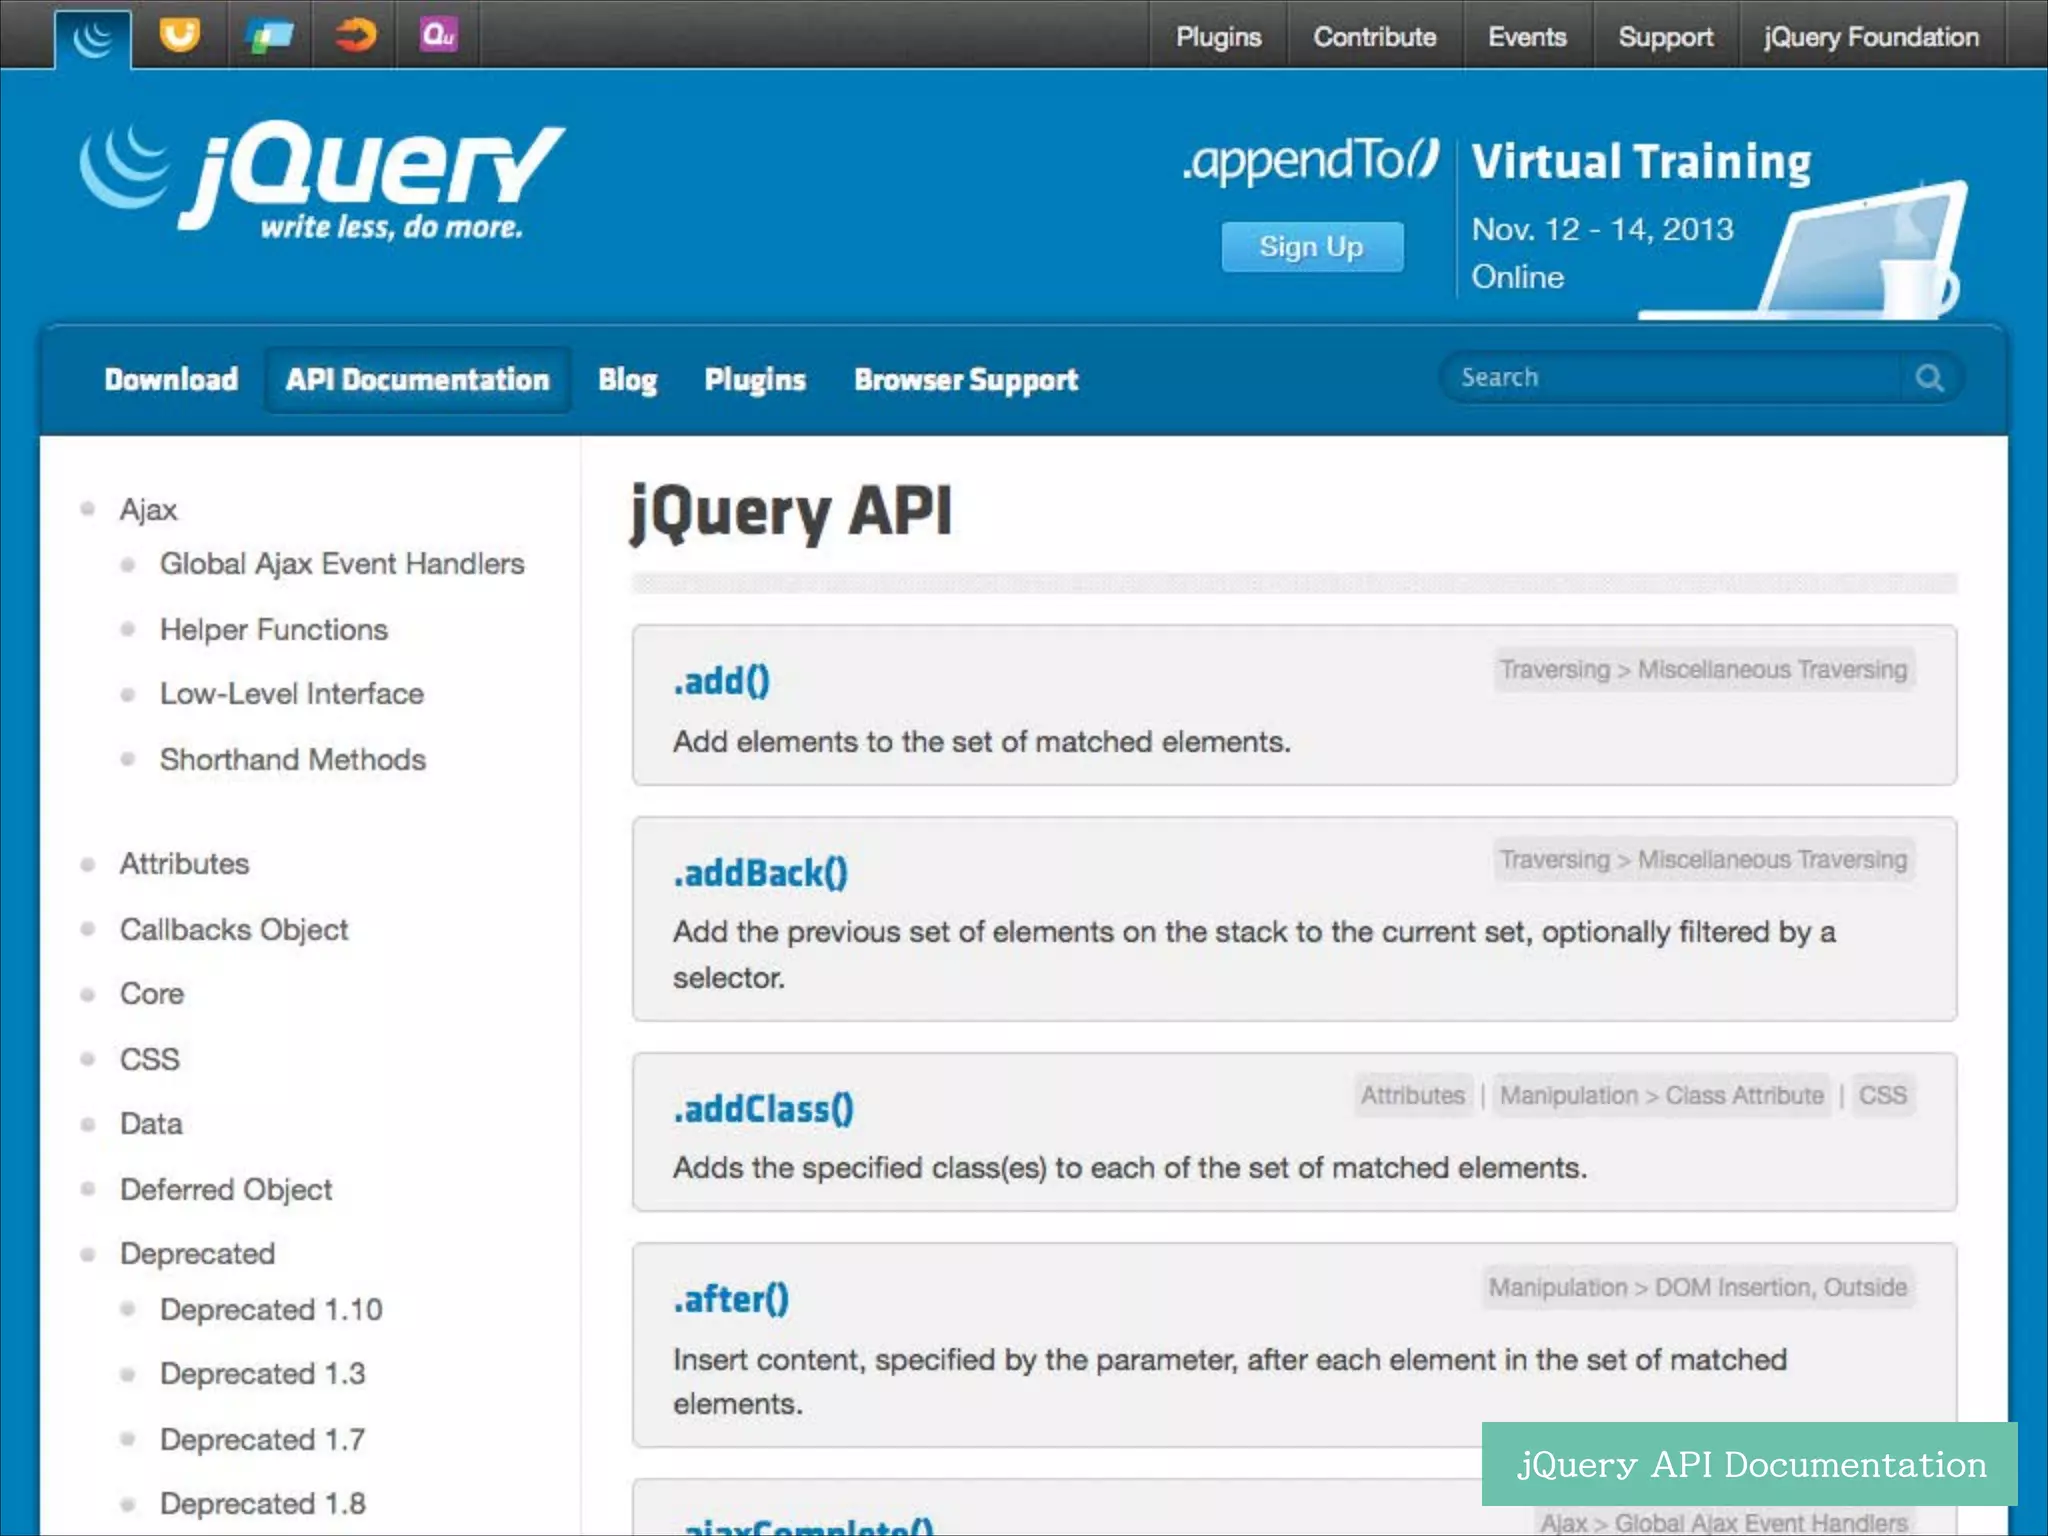Select the API Documentation tab
The width and height of the screenshot is (2048, 1536).
pos(418,380)
